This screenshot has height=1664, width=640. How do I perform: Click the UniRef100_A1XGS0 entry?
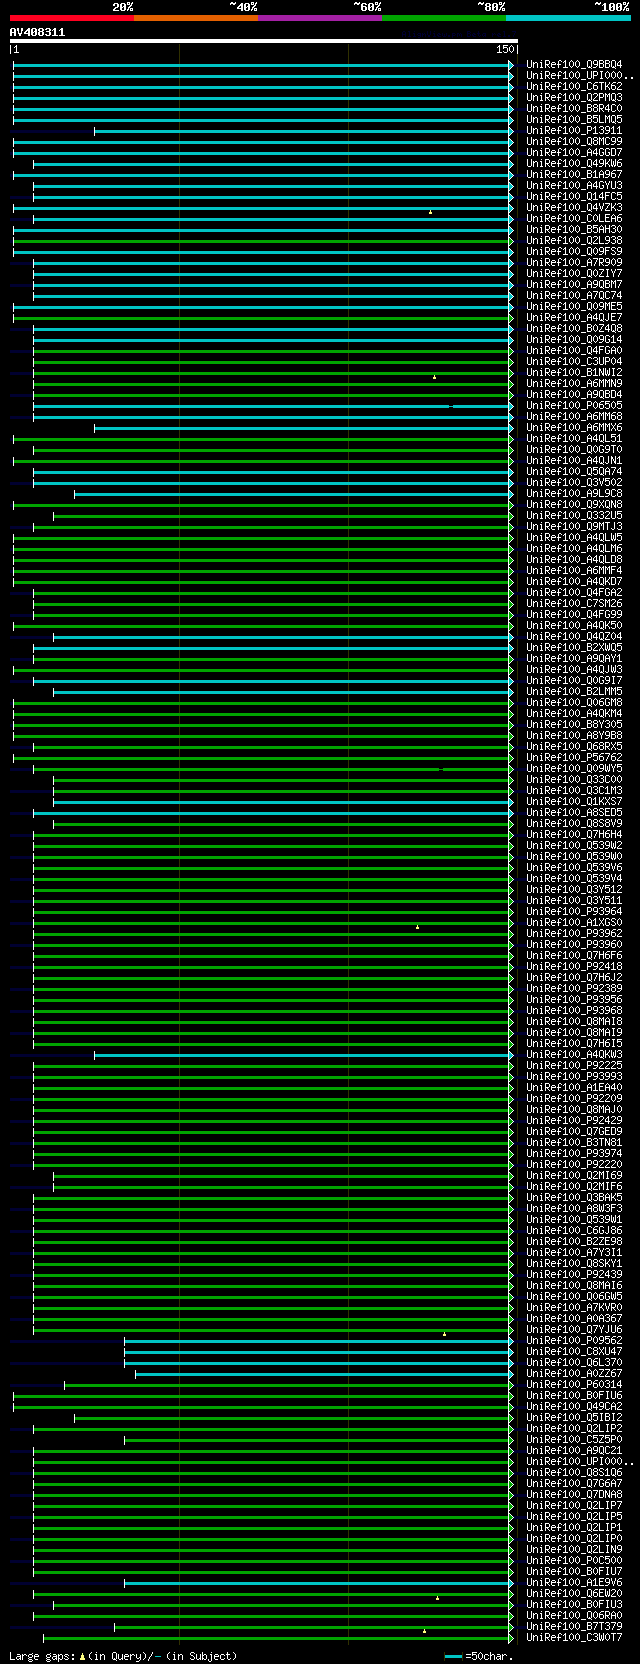[x=574, y=923]
